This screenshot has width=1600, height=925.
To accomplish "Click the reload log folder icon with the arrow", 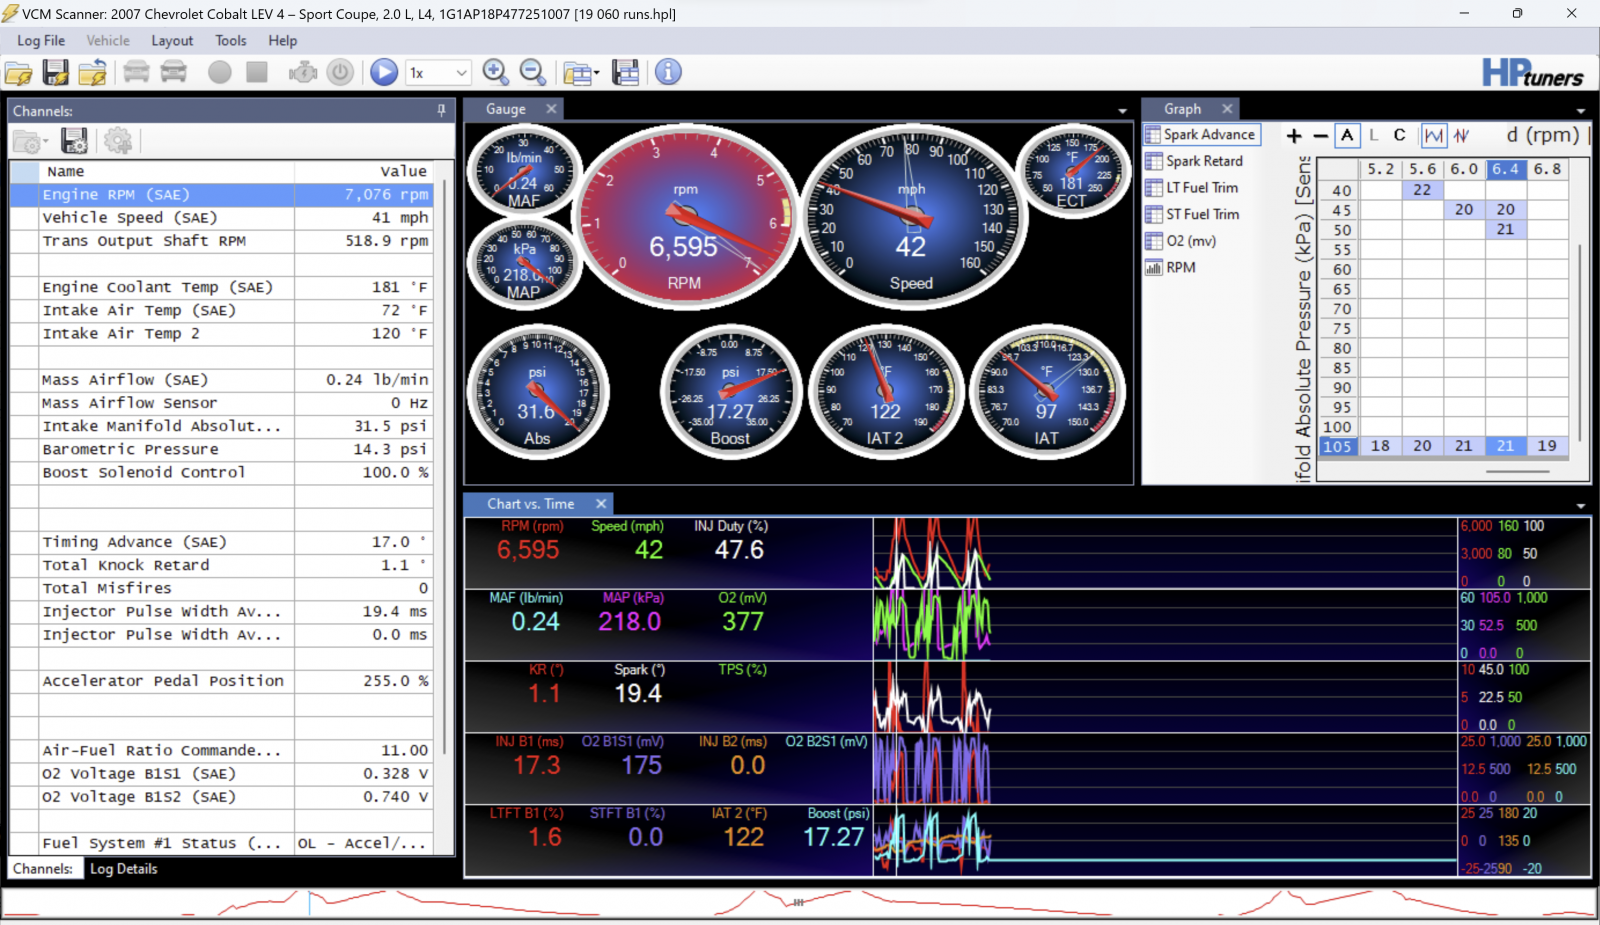I will tap(93, 72).
